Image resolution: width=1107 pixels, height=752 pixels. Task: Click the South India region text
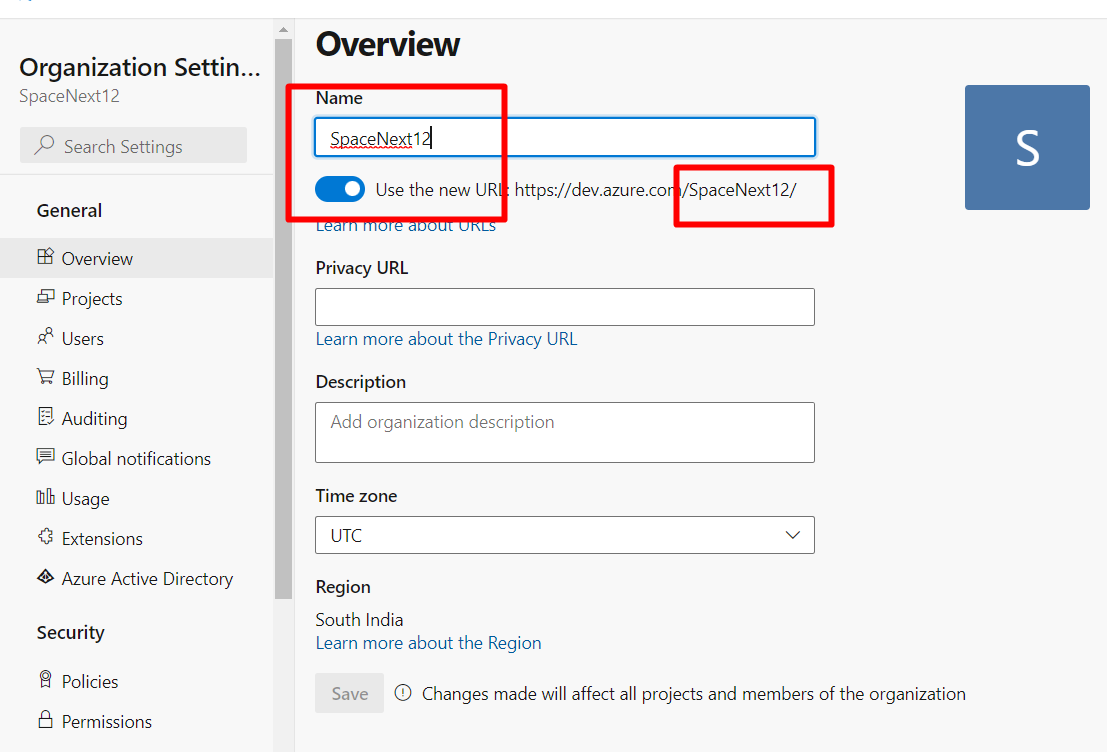coord(359,620)
